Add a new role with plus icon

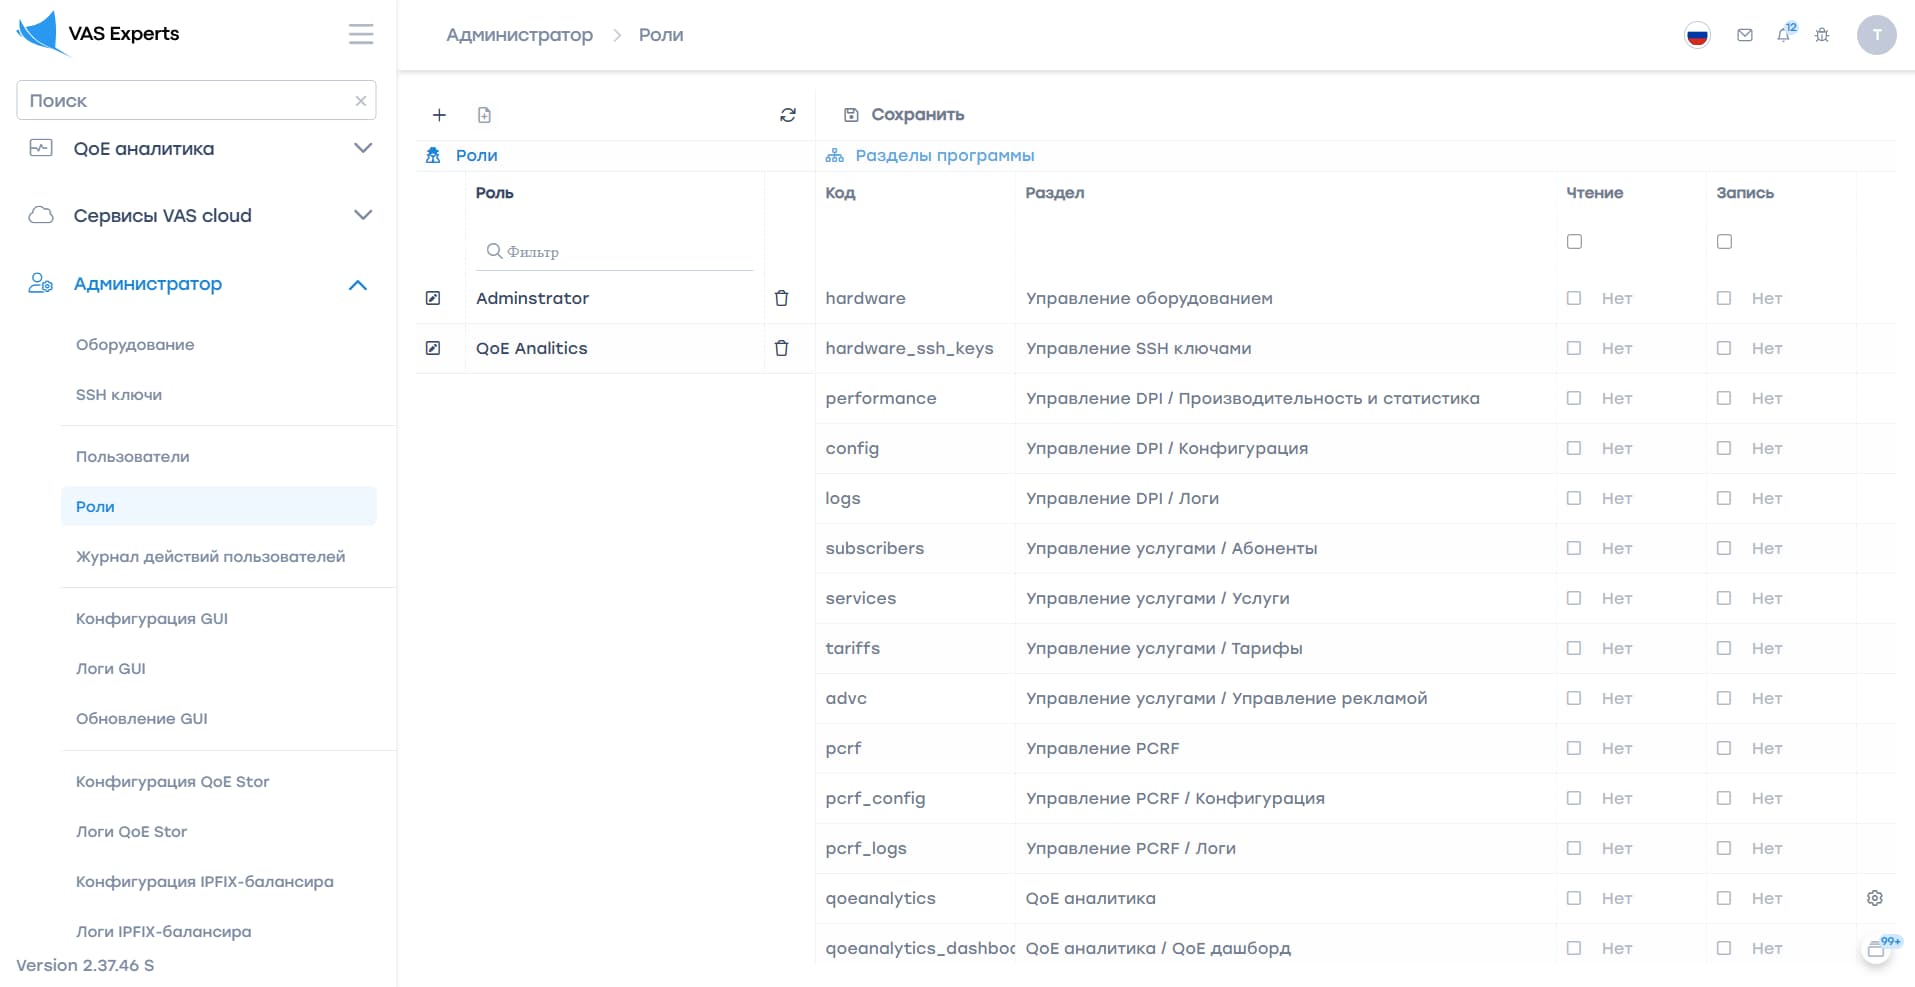click(x=439, y=115)
